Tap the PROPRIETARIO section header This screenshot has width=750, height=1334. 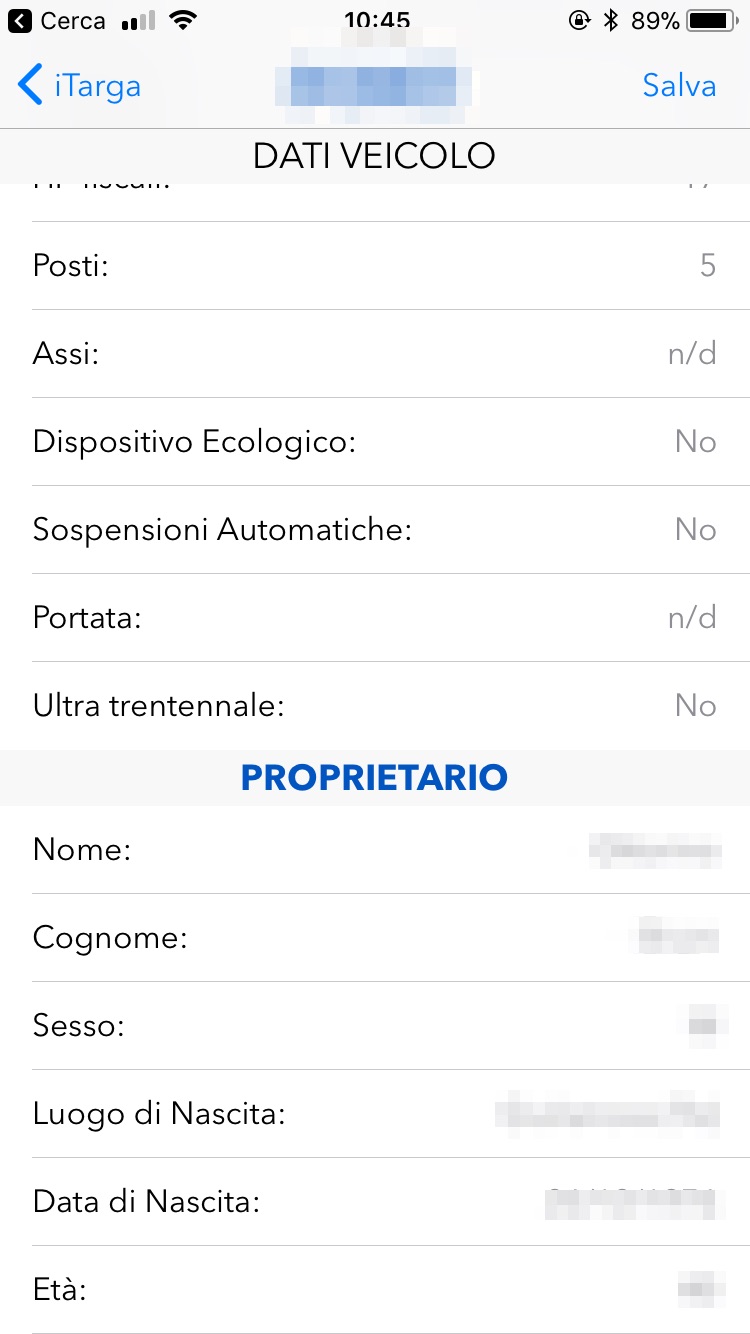375,778
